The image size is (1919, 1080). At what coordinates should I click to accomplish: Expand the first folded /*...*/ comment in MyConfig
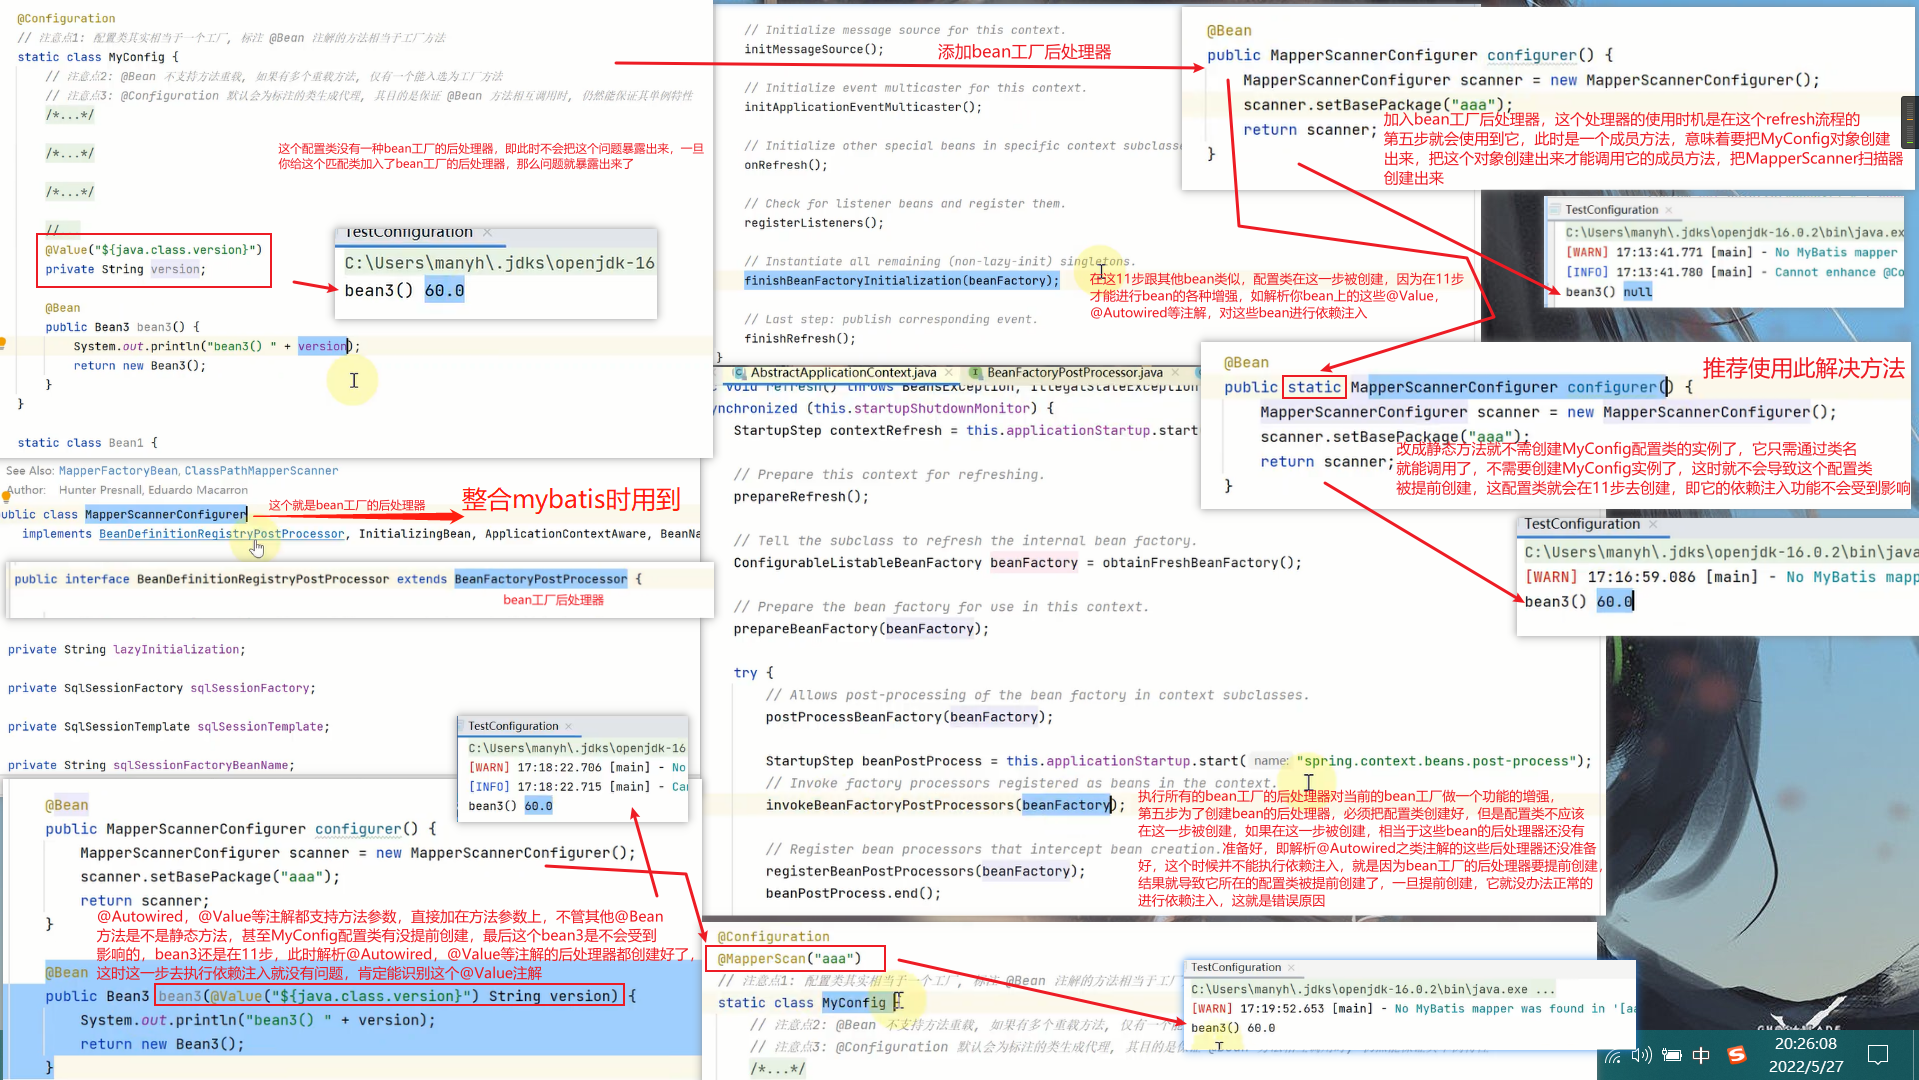[70, 115]
